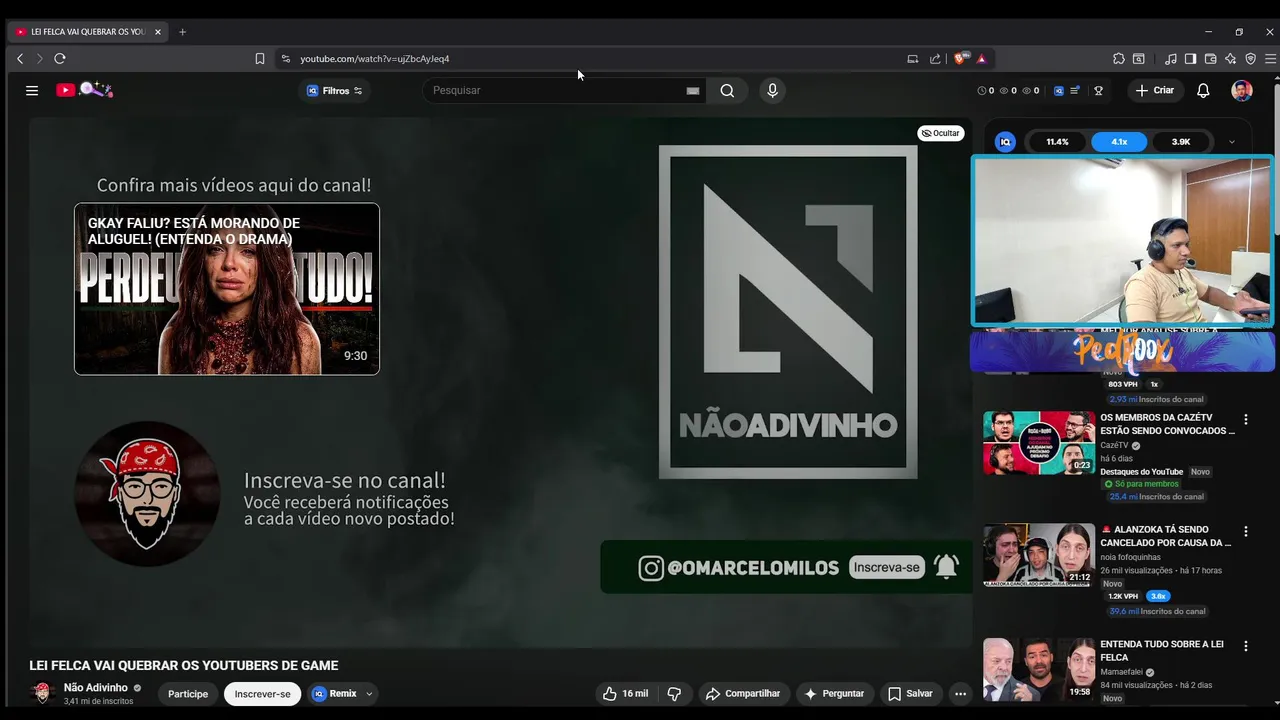Go back with browser back arrow
This screenshot has width=1280, height=720.
click(20, 59)
